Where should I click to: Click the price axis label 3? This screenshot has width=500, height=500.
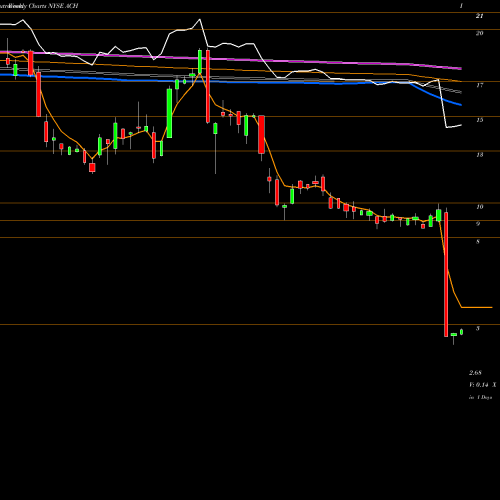tap(478, 328)
